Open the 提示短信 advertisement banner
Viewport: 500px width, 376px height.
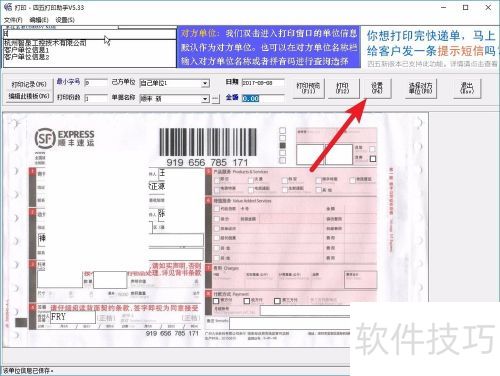tap(431, 47)
